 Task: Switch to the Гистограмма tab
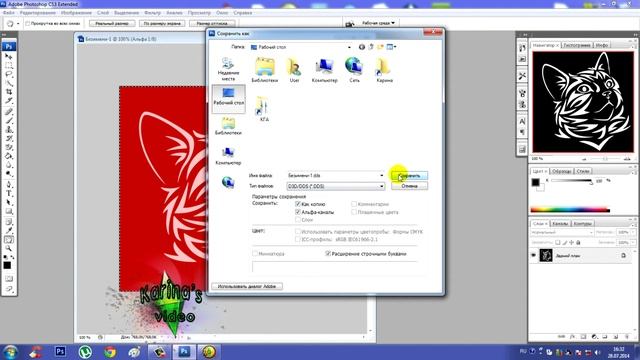[577, 45]
